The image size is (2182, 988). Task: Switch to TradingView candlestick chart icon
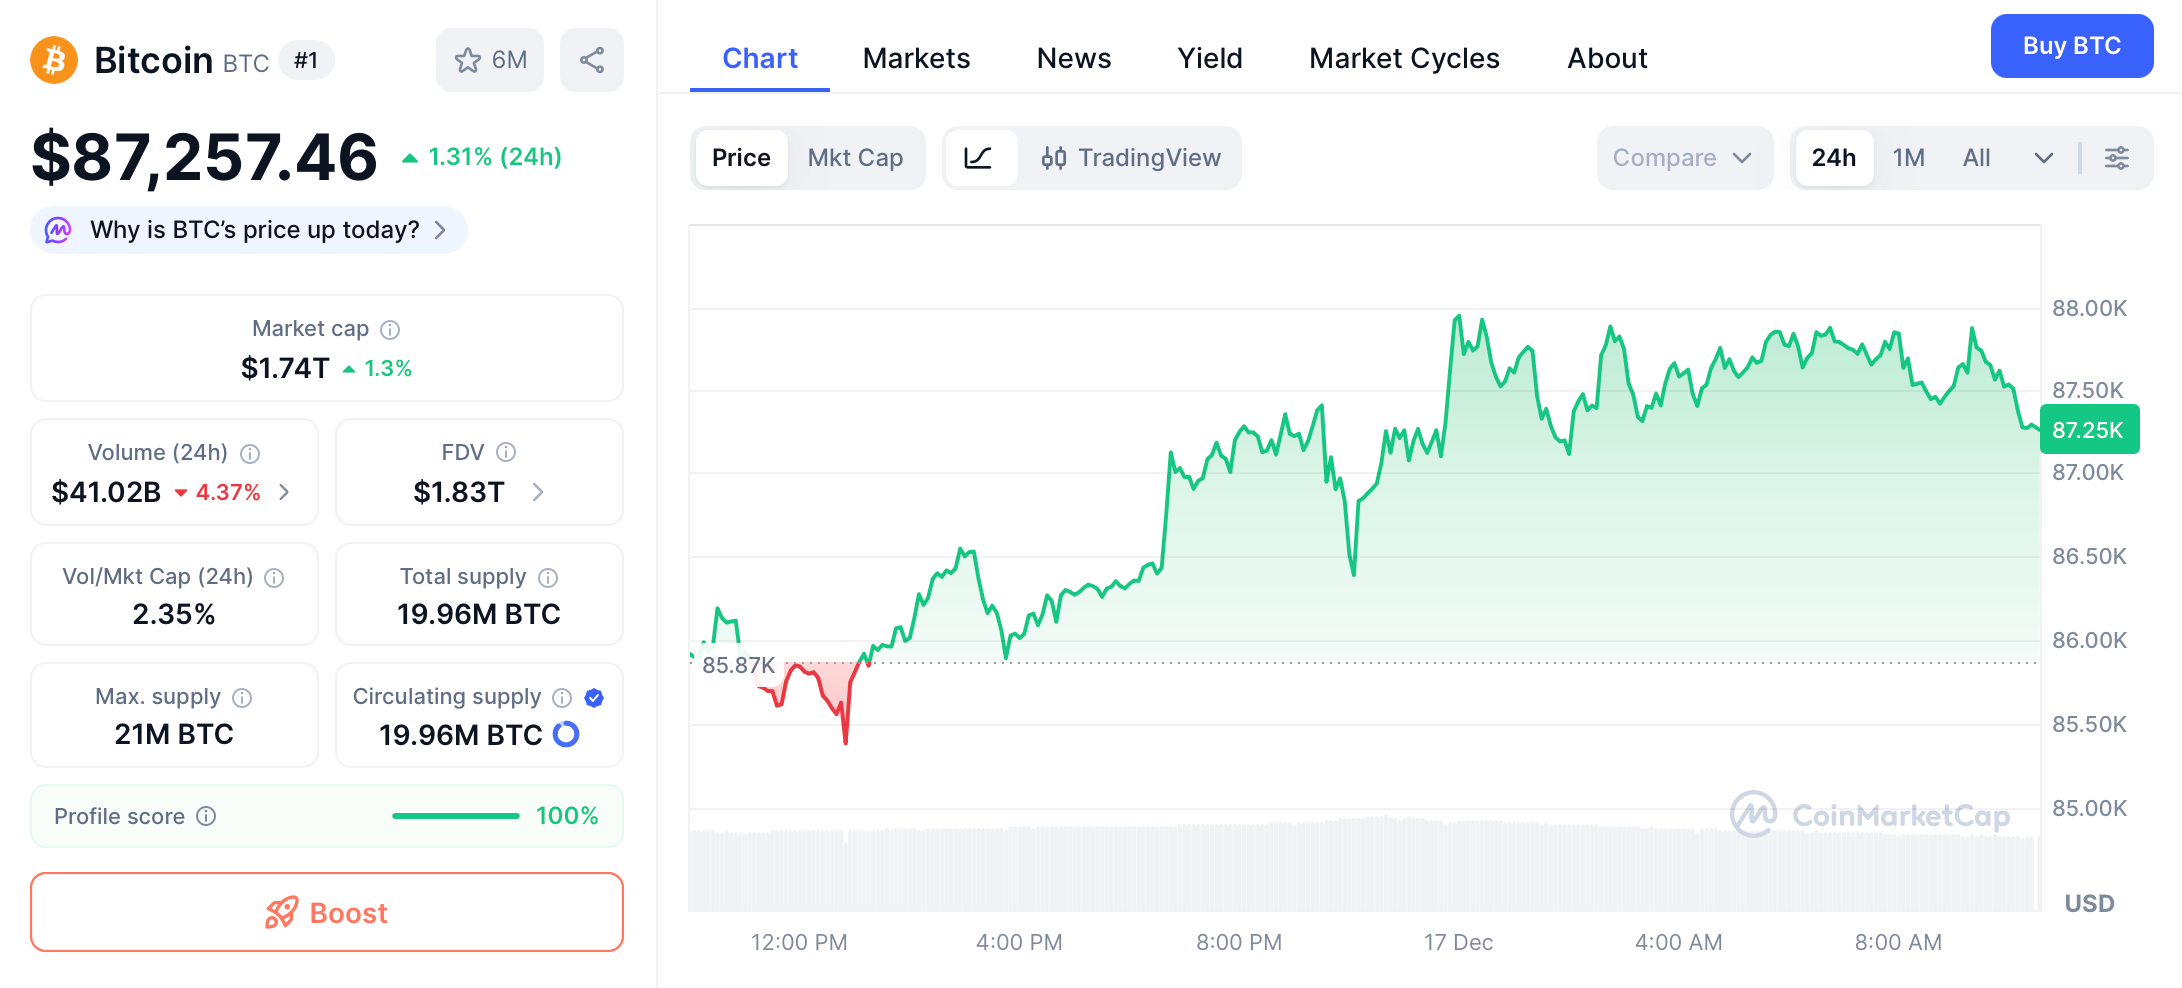(x=1054, y=157)
